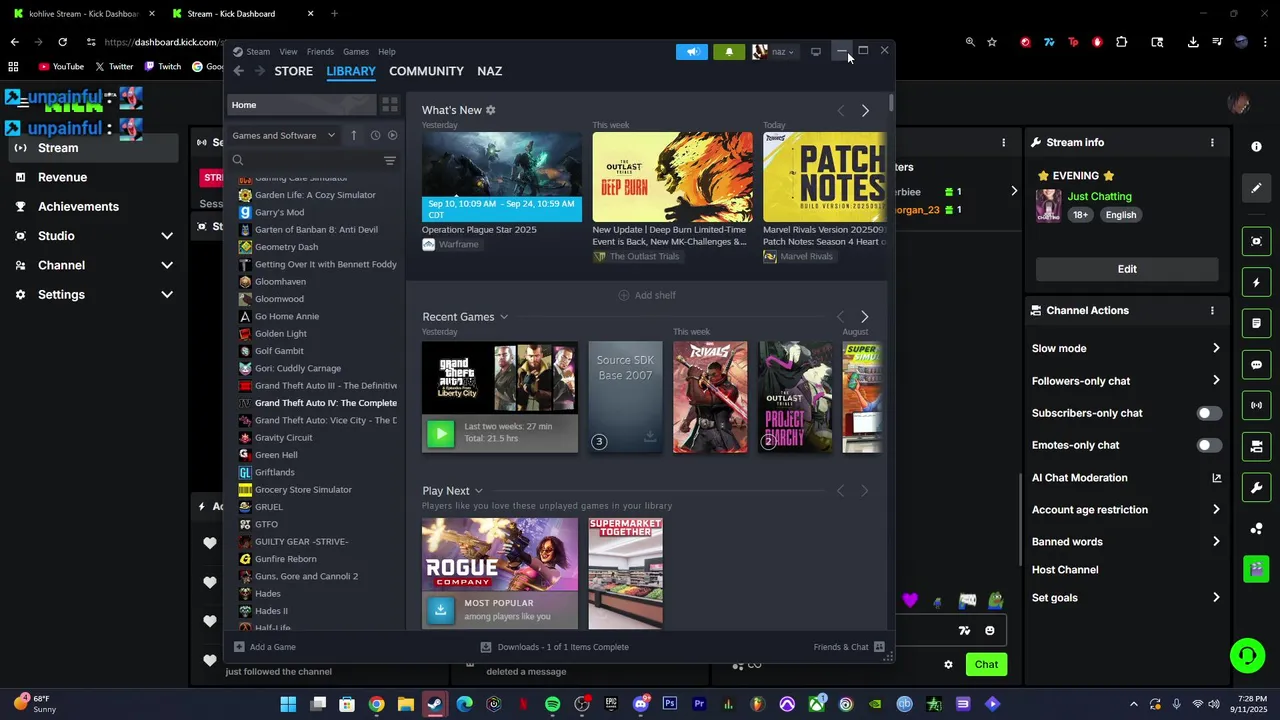Click Add shelf in Steam library

pyautogui.click(x=647, y=295)
